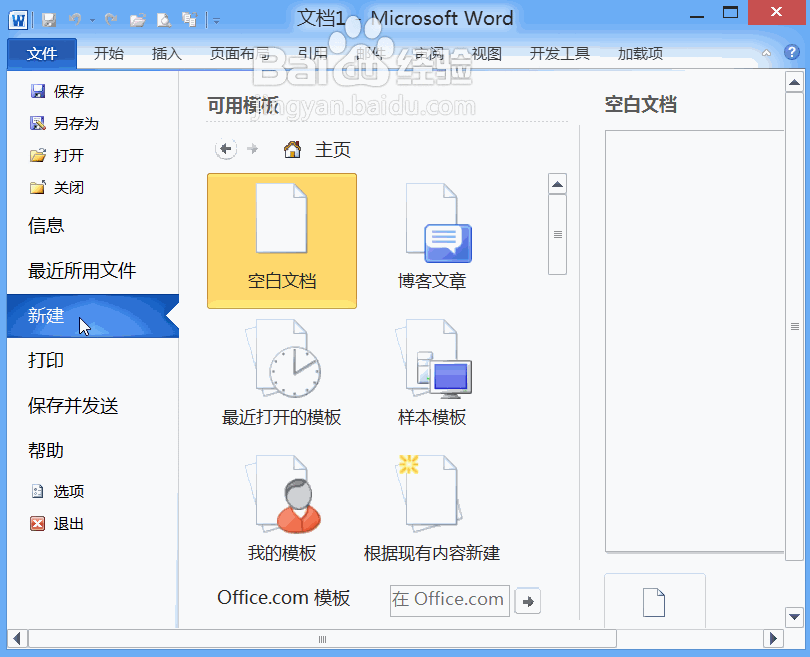Click the Print Preview magnifier icon

[x=164, y=20]
